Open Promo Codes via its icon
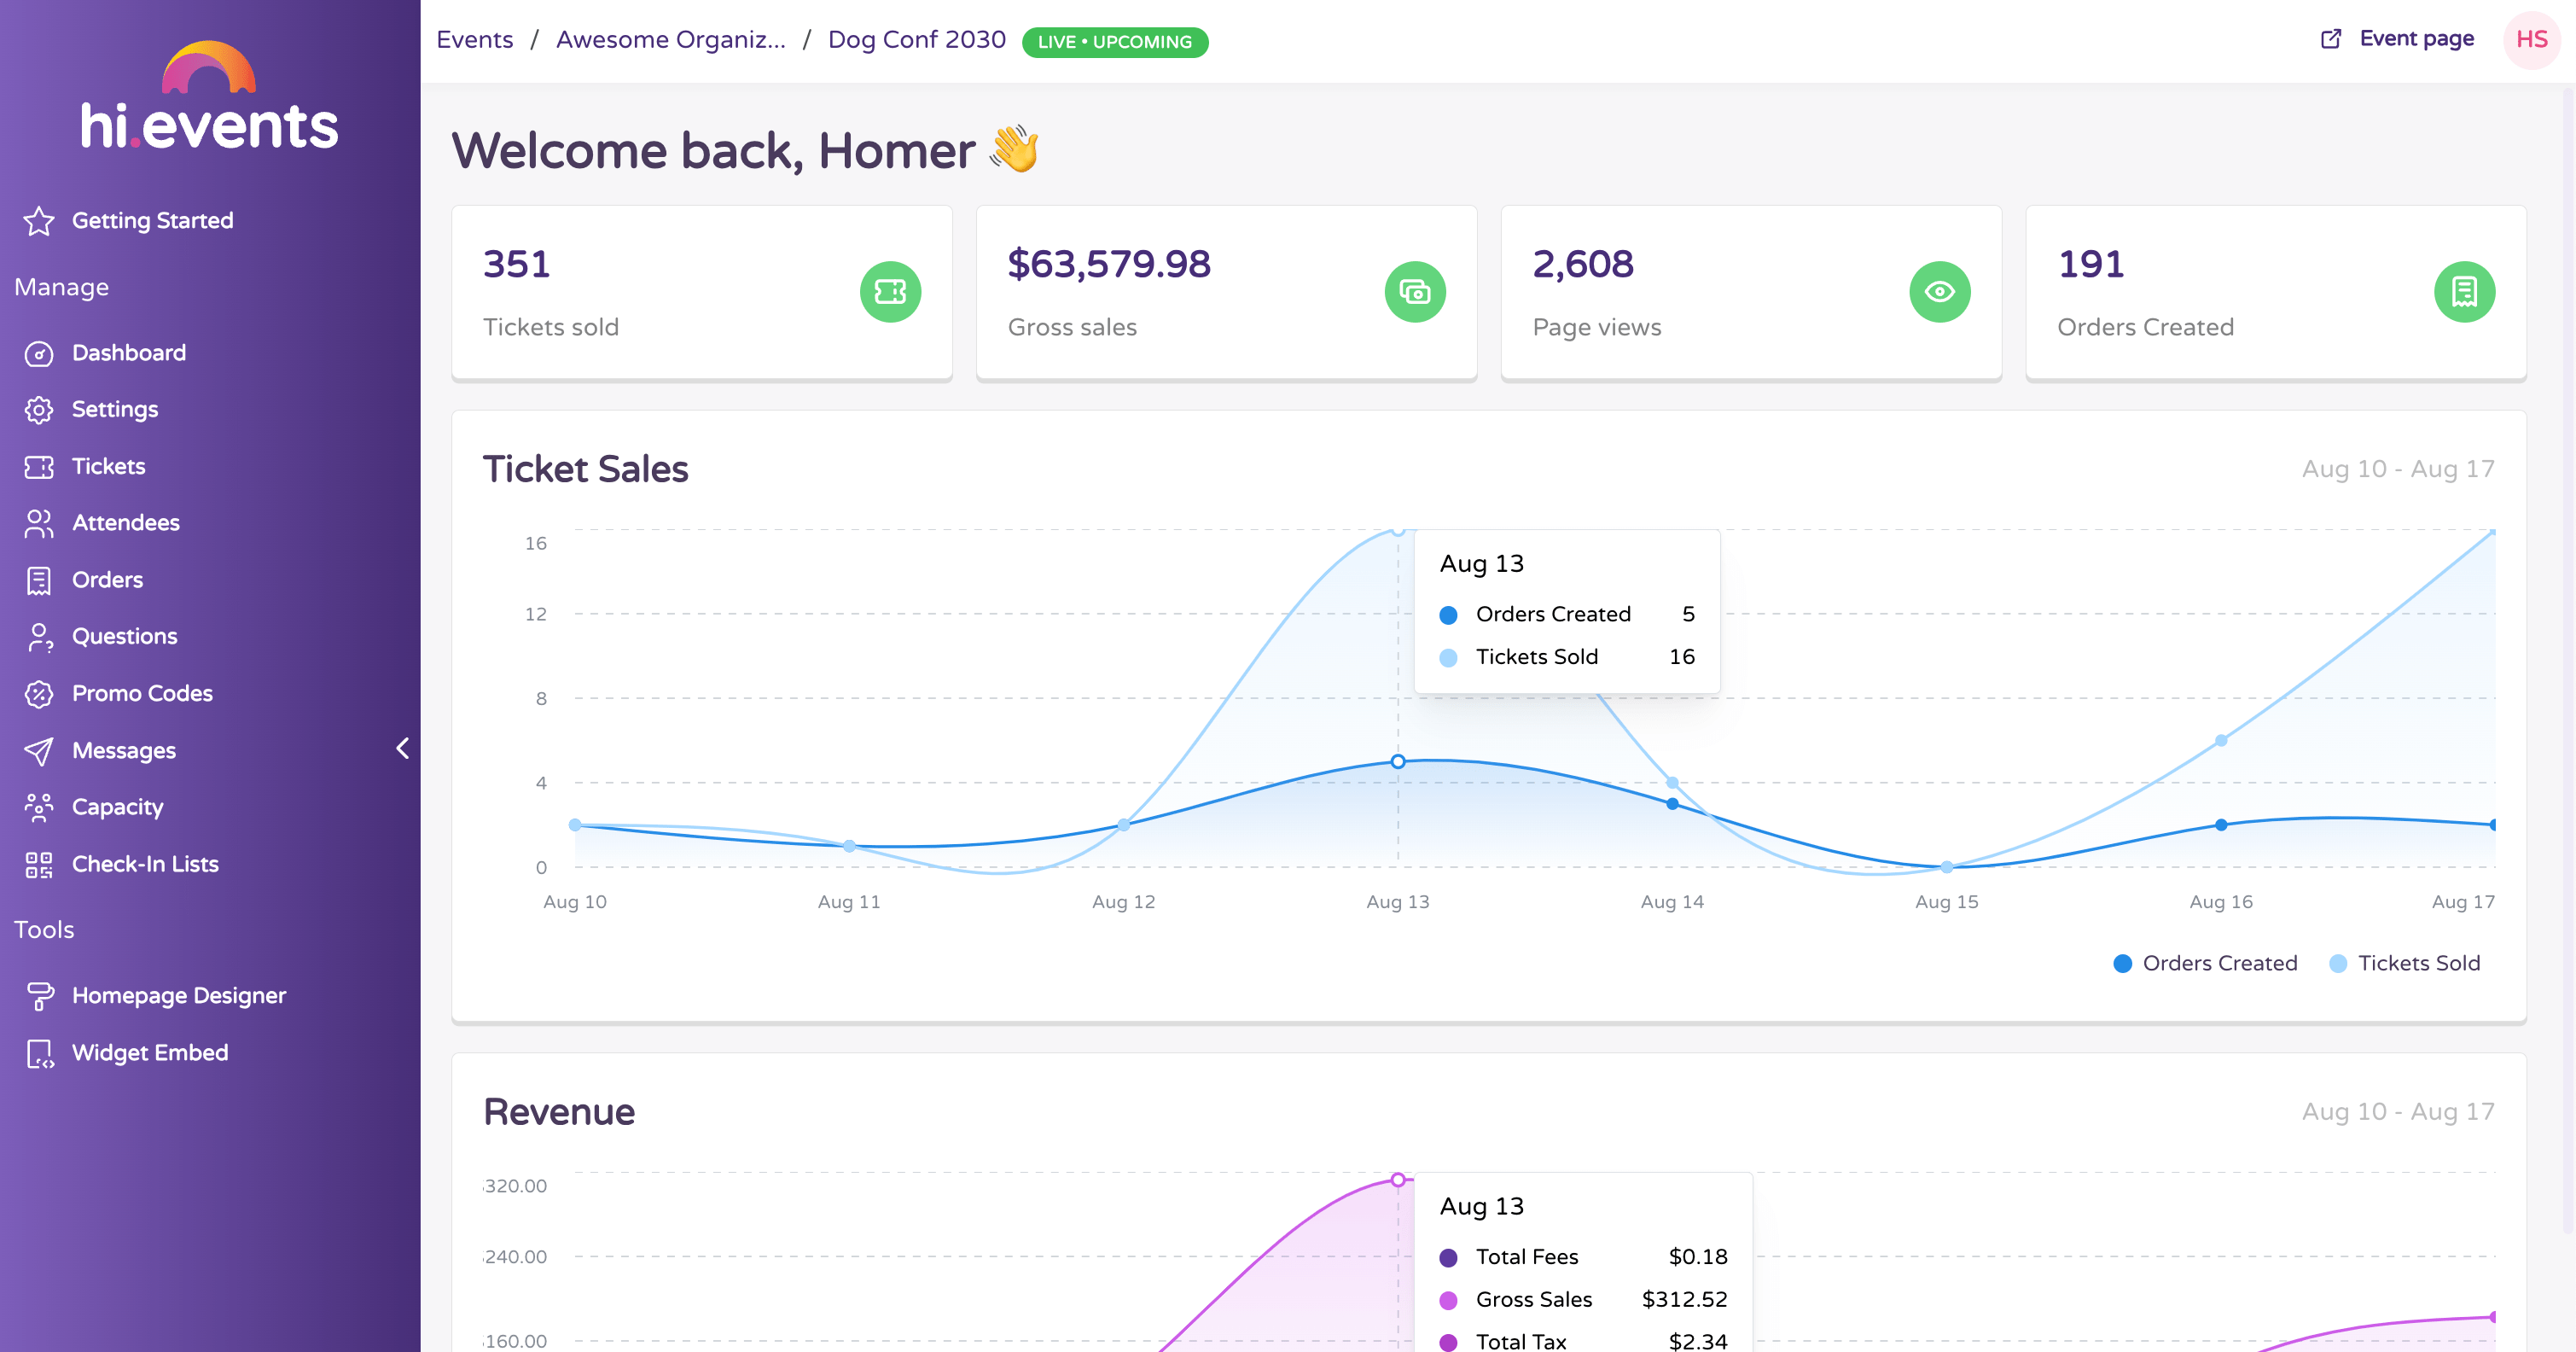This screenshot has height=1352, width=2576. coord(39,694)
